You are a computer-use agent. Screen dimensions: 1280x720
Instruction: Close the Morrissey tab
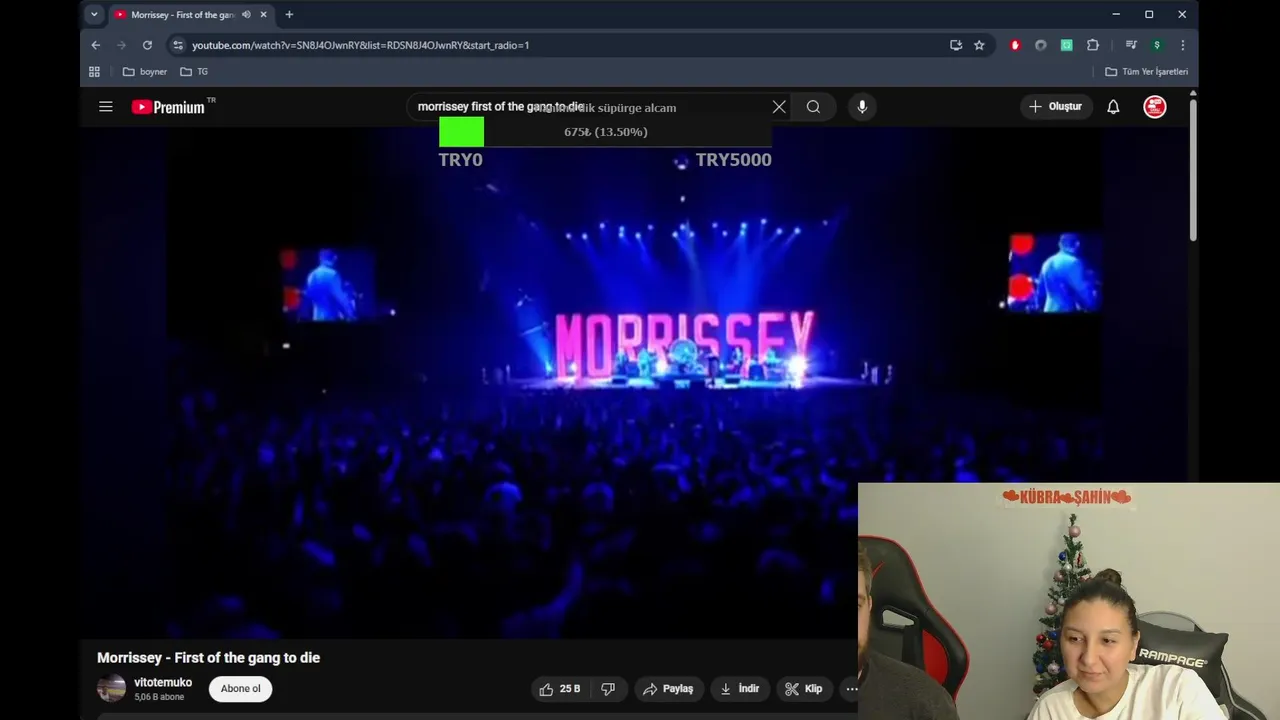(264, 15)
